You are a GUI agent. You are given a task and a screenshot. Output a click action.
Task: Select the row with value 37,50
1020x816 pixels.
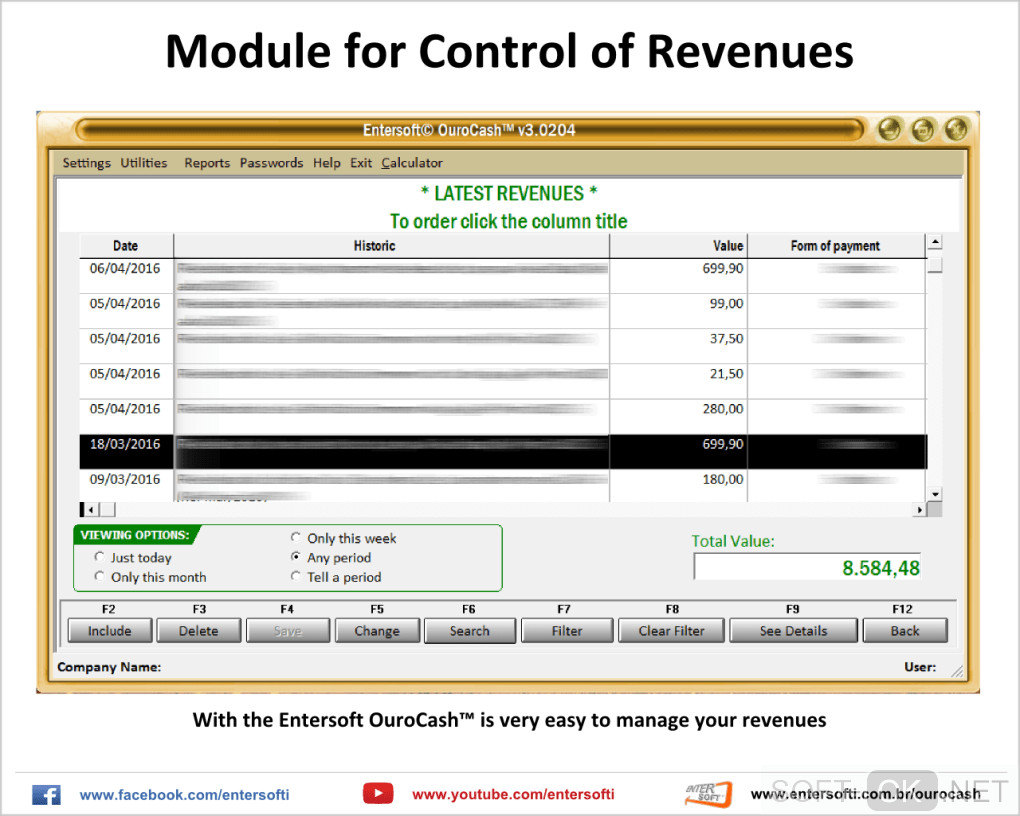(503, 346)
